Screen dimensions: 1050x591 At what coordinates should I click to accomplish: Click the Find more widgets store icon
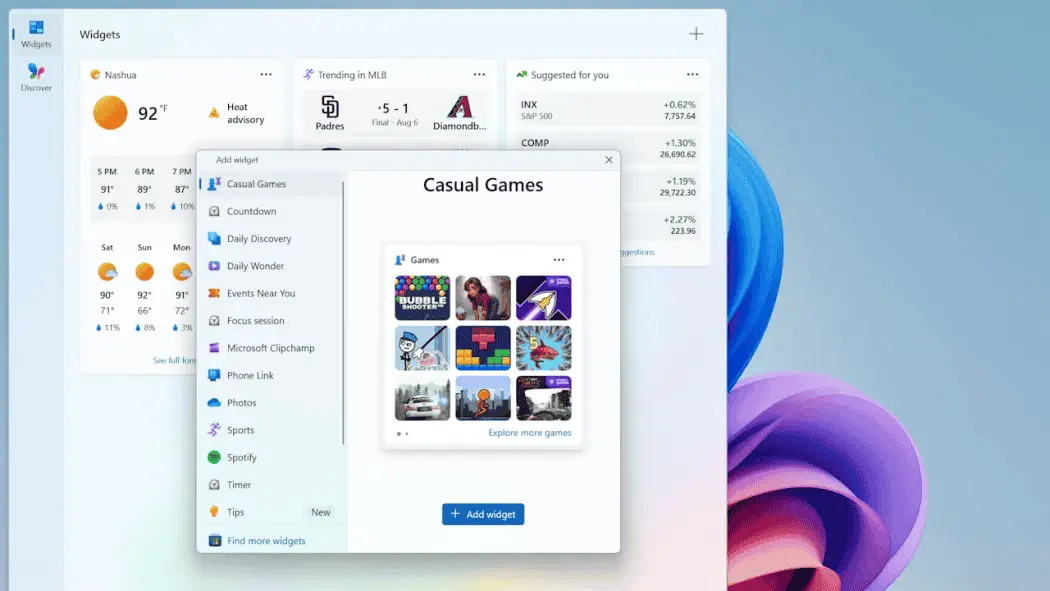point(214,540)
